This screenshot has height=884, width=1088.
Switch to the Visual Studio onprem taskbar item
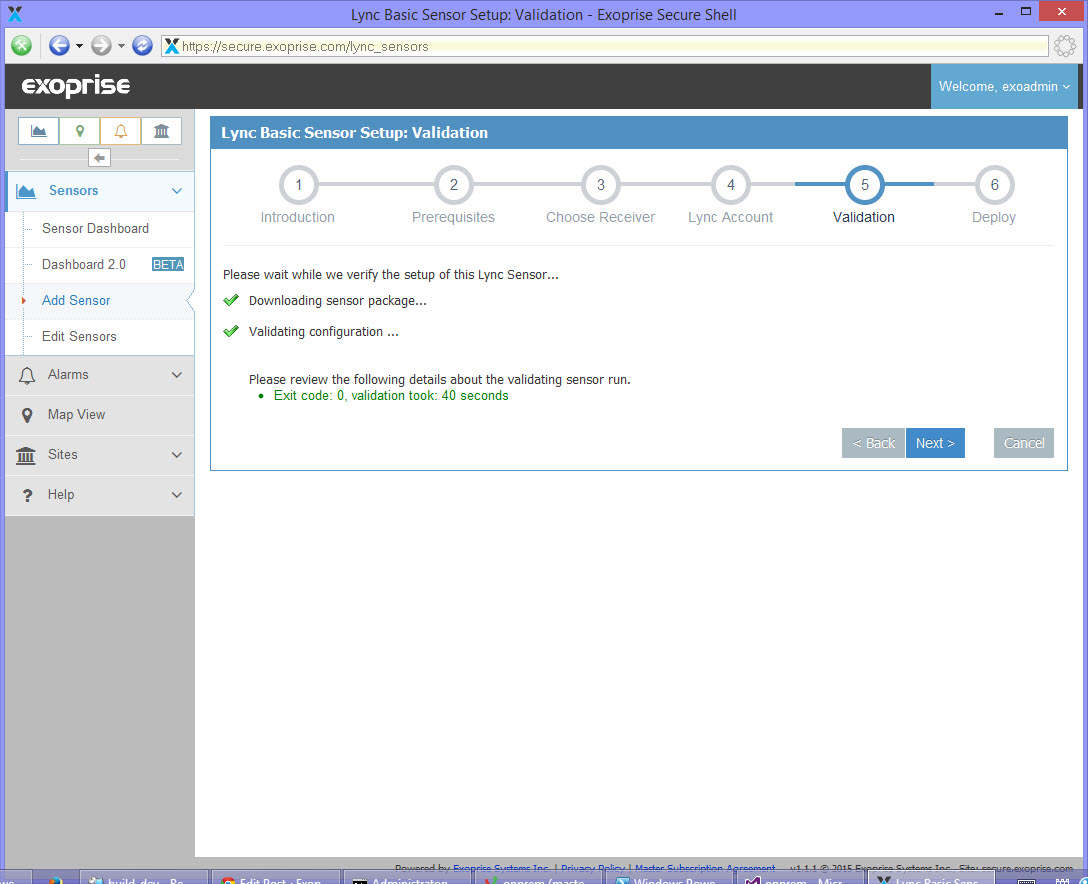click(800, 878)
